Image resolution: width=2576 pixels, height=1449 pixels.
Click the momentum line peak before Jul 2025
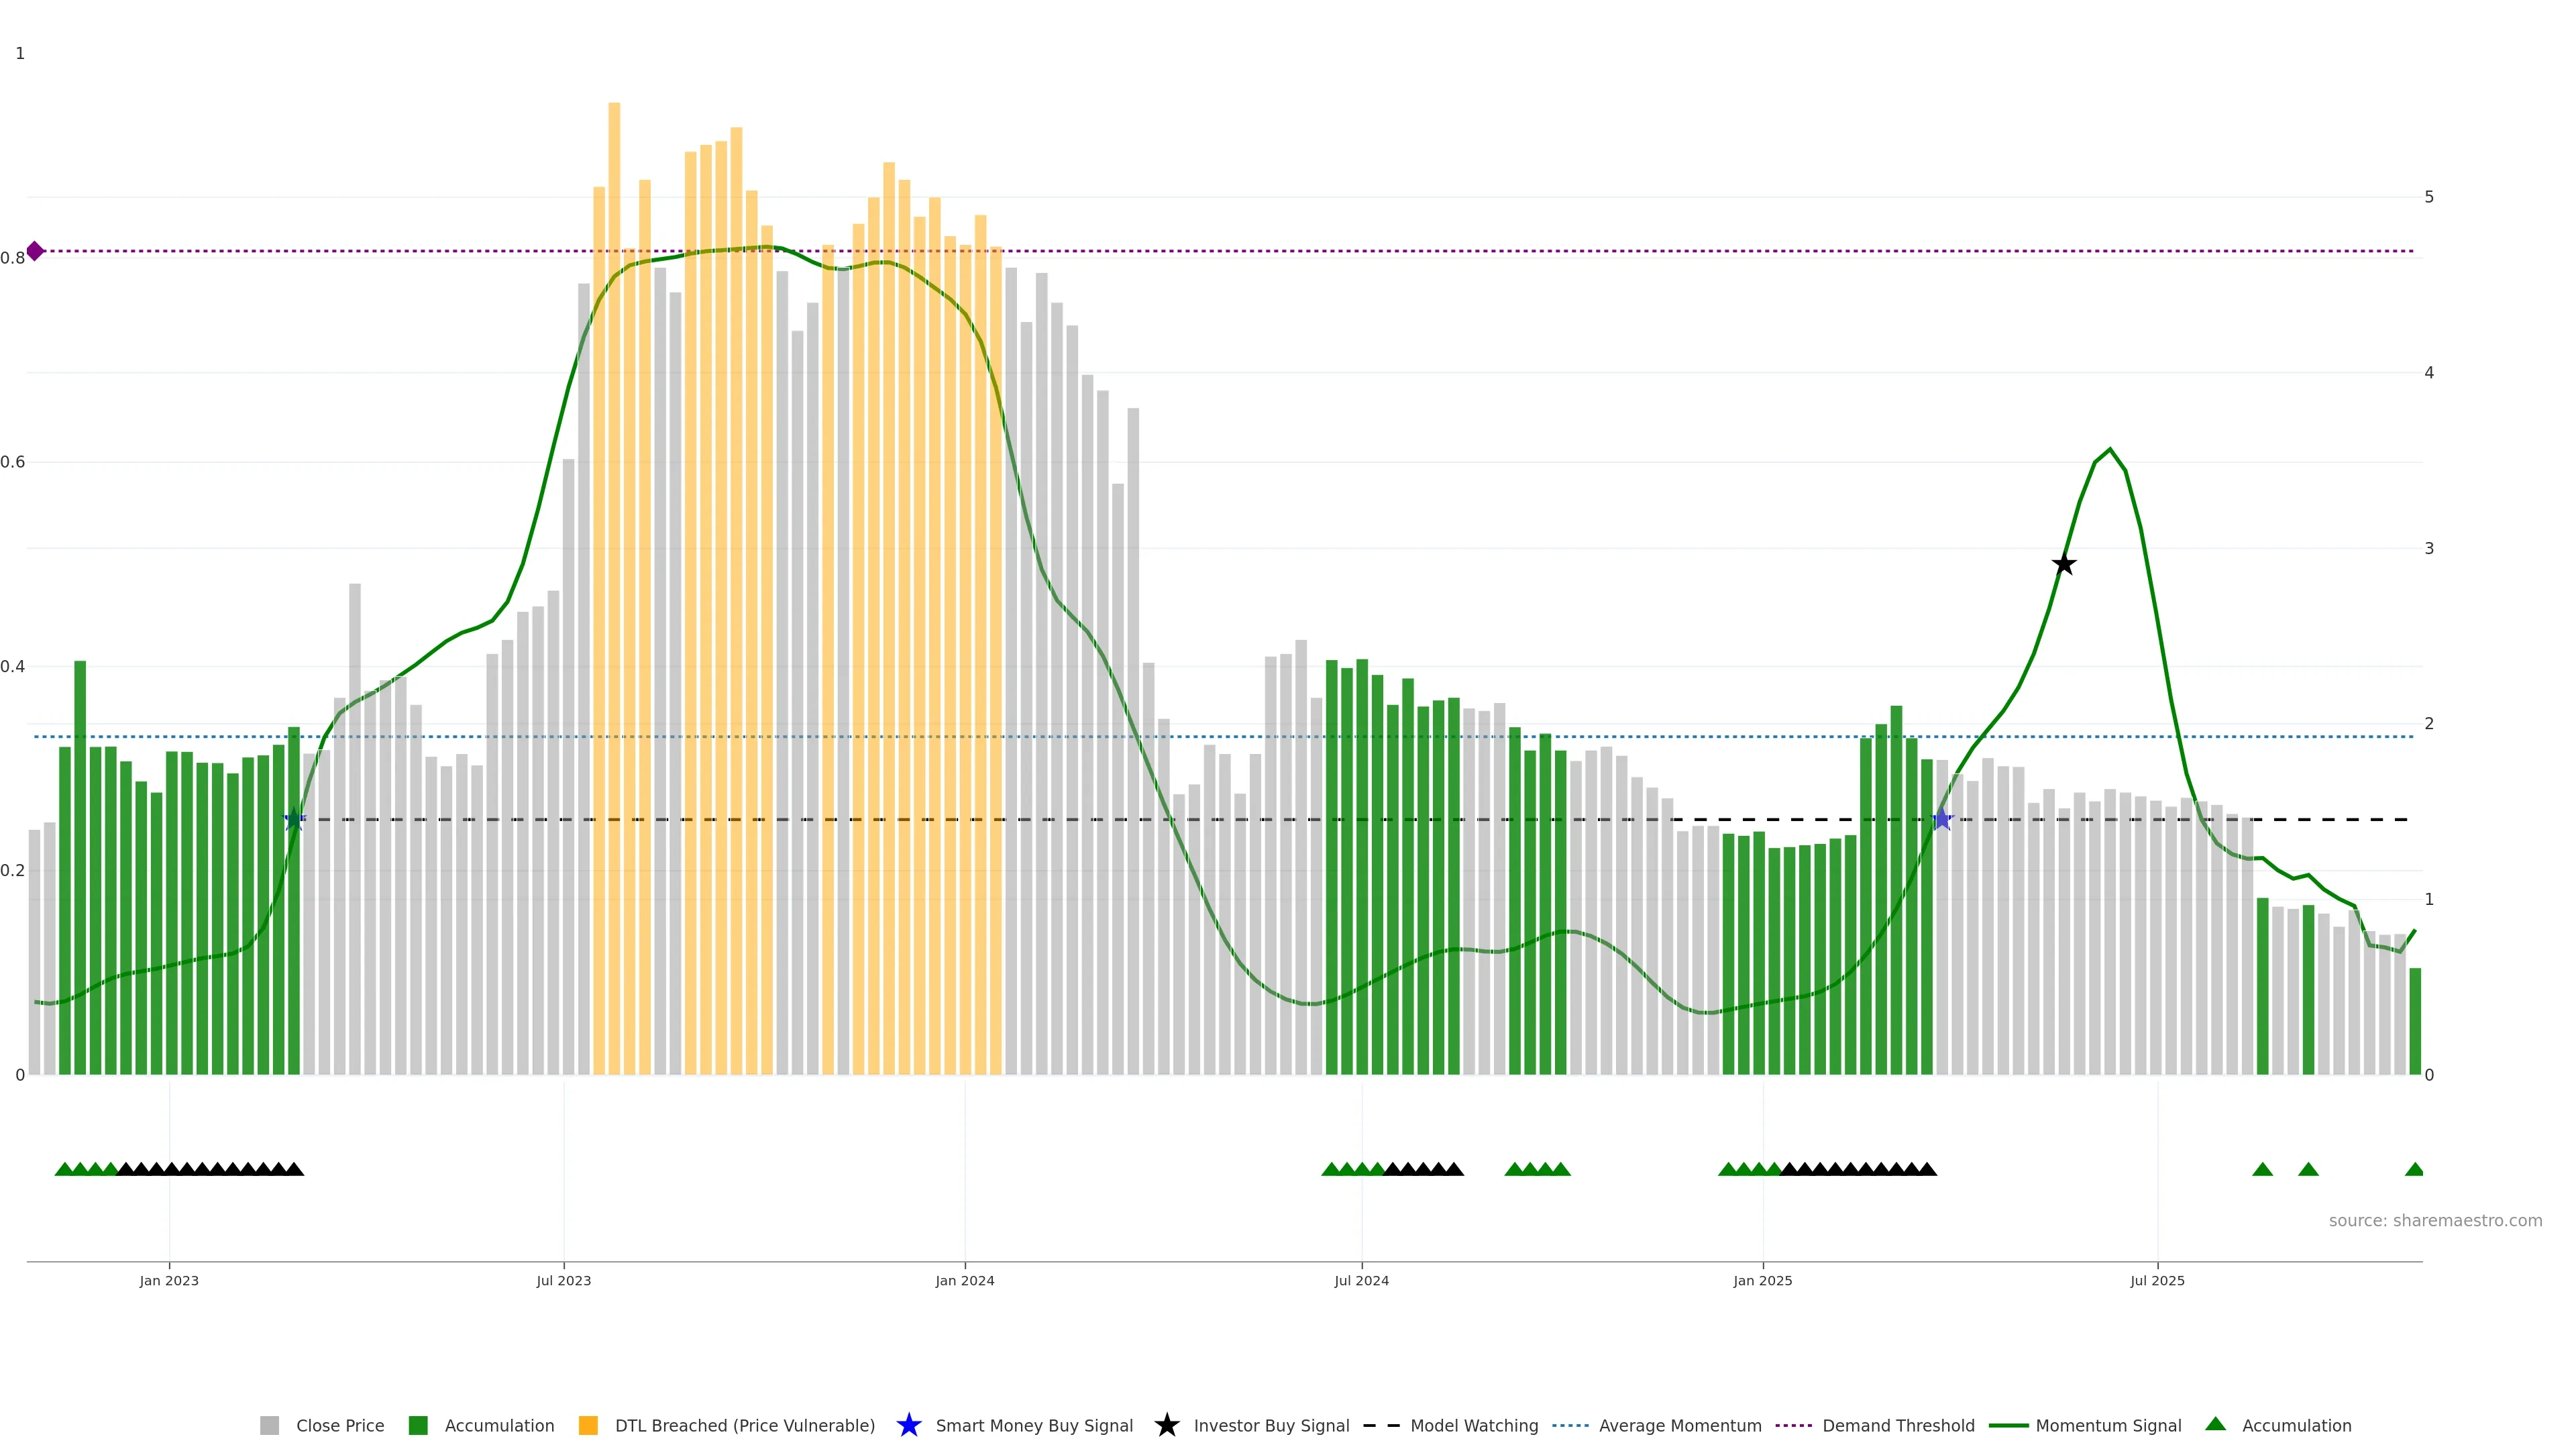click(2110, 450)
